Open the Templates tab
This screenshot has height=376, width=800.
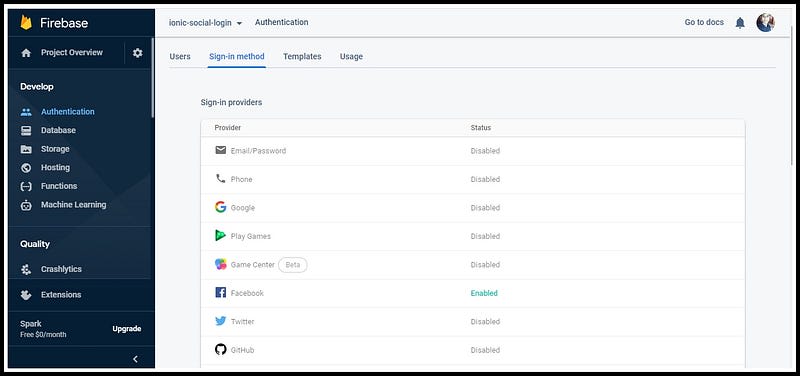pos(302,57)
